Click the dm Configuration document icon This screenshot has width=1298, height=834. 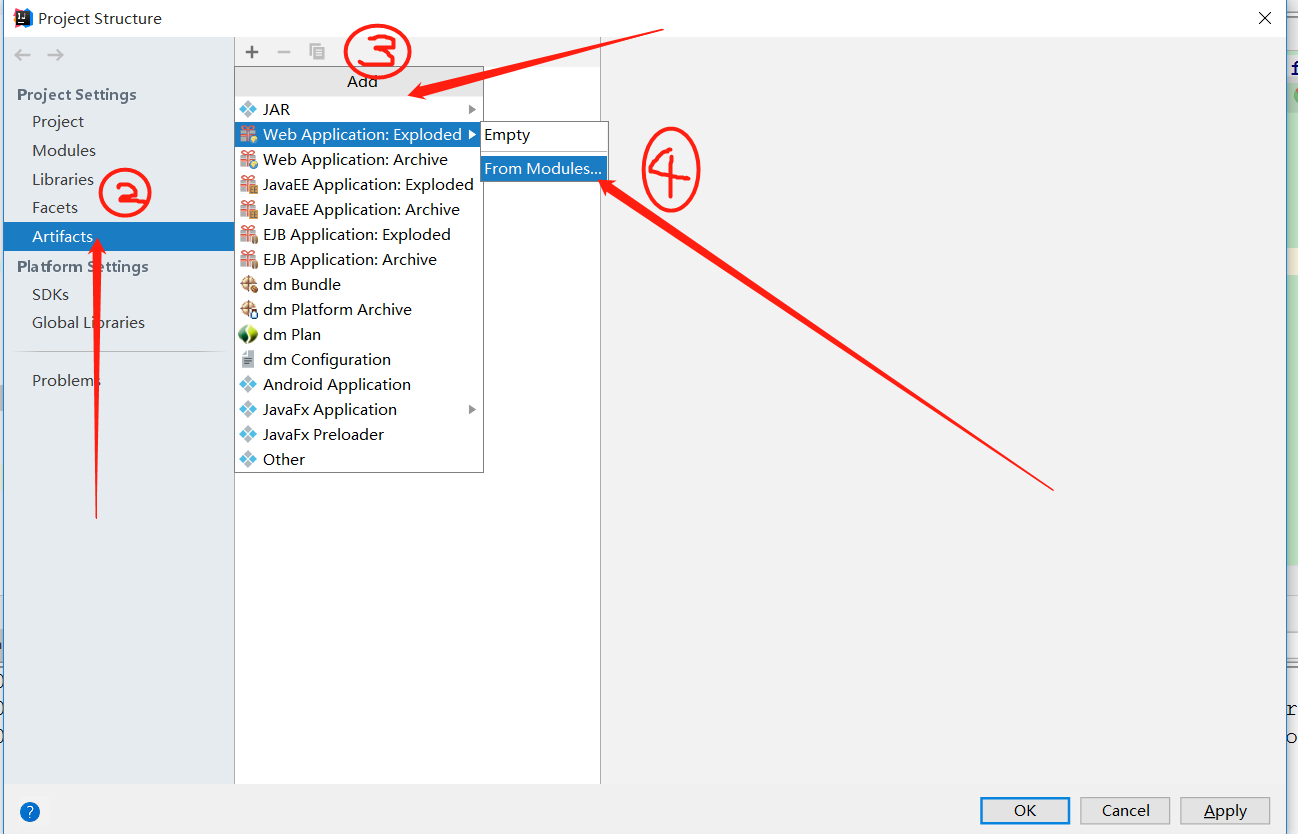[x=248, y=359]
